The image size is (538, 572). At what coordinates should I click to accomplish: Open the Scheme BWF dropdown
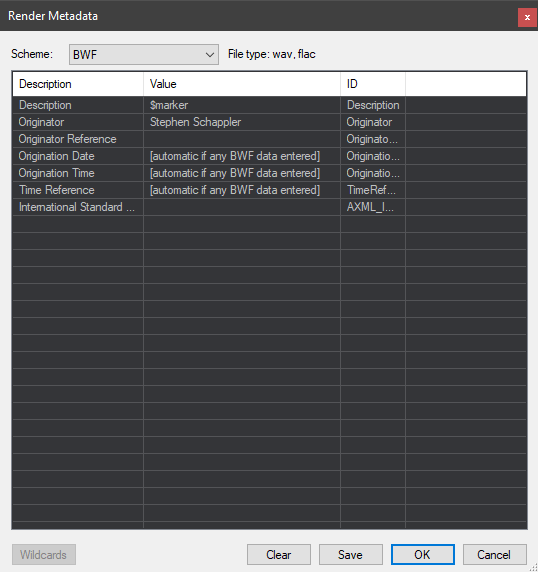pos(144,54)
